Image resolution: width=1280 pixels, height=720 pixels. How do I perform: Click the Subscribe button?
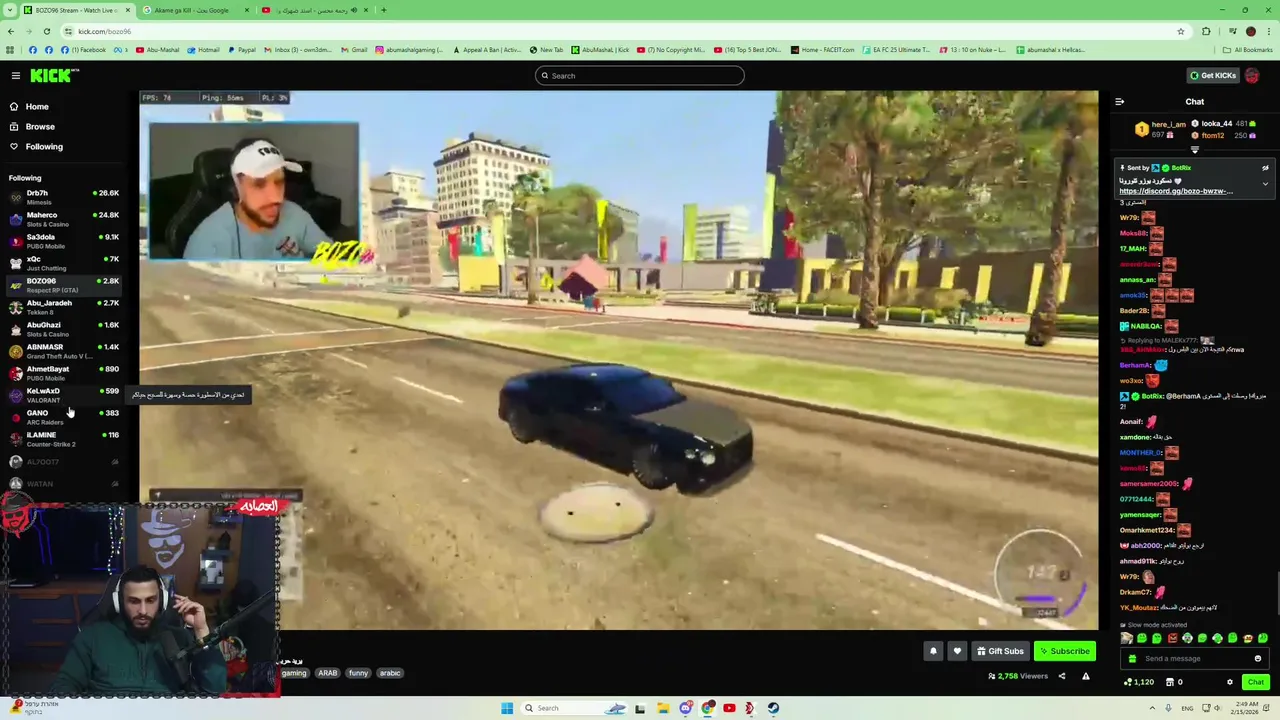[1064, 651]
